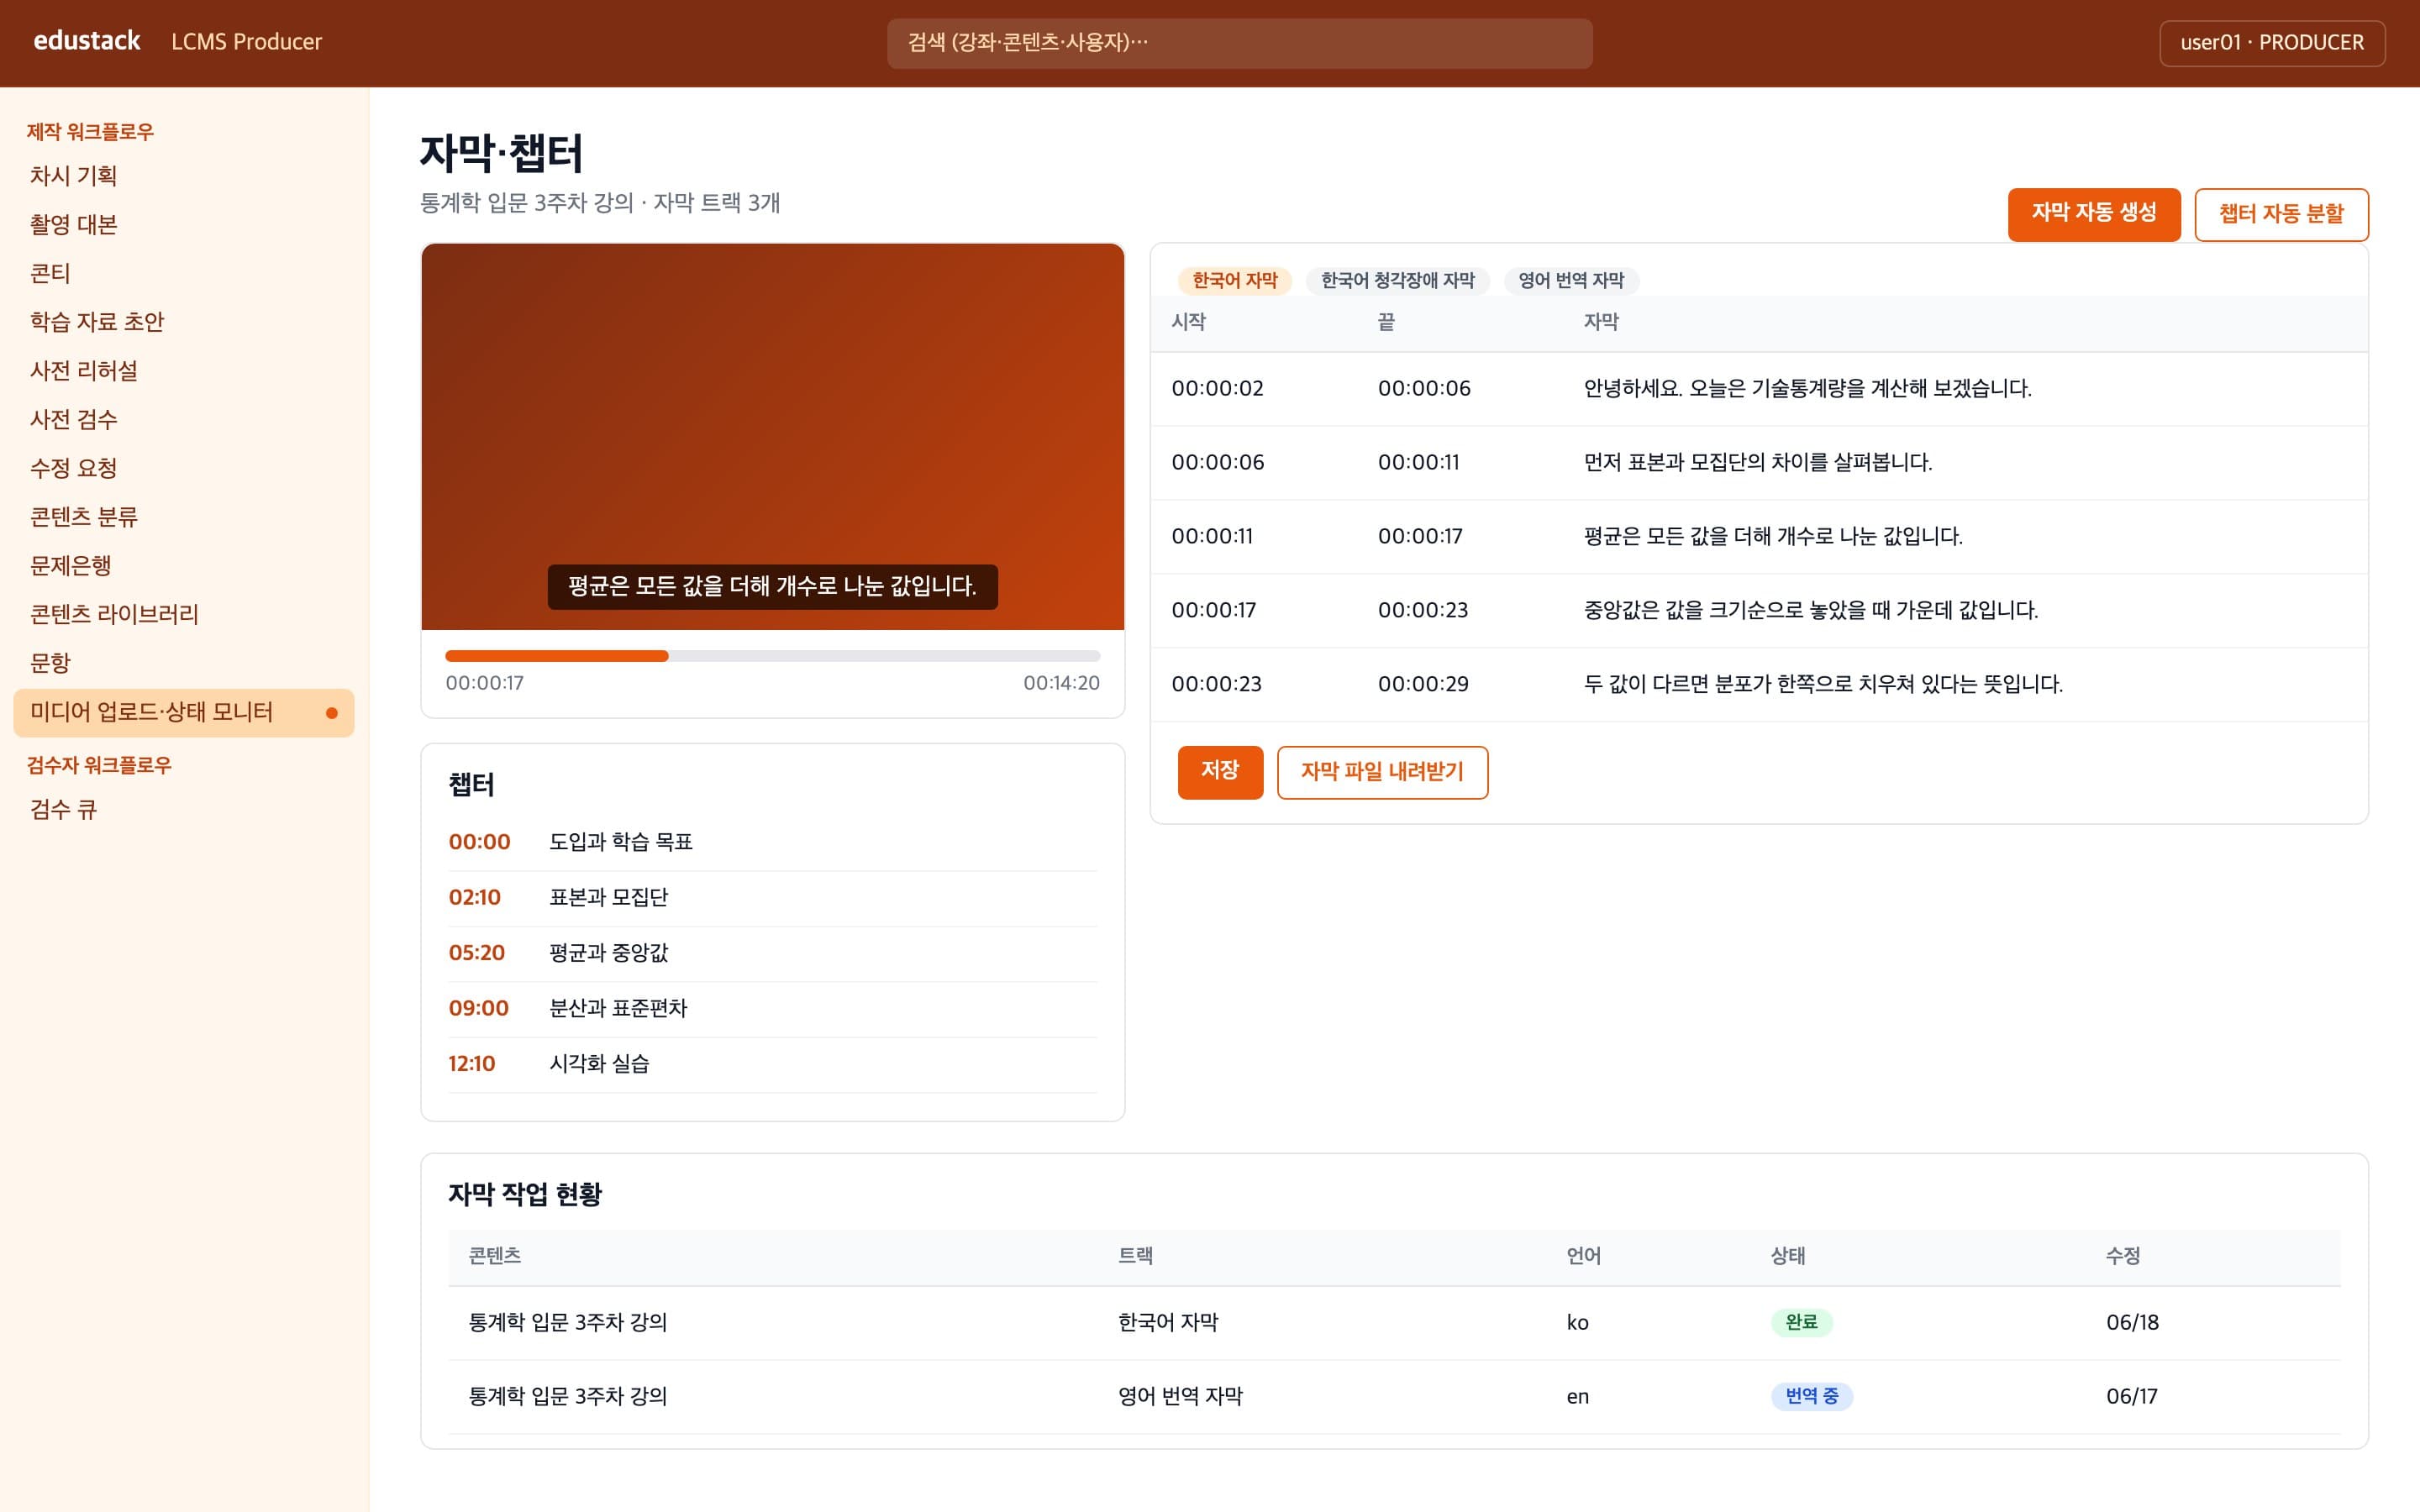This screenshot has height=1512, width=2420.
Task: Select subtitle text 평균은 모든 값을 더해 in table
Action: click(1773, 537)
